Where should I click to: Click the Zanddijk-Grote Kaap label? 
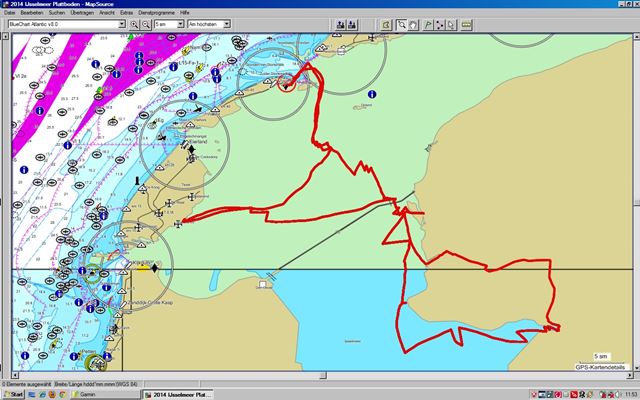(151, 302)
